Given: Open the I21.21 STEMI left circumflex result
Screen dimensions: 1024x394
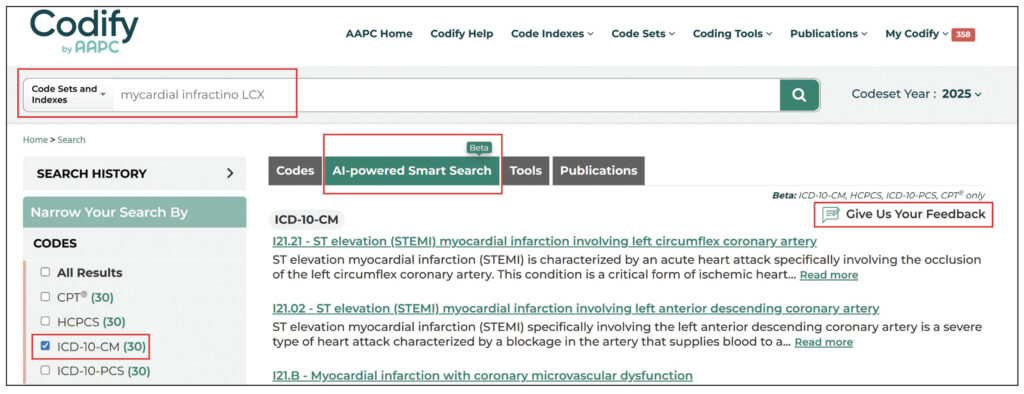Looking at the screenshot, I should [545, 242].
